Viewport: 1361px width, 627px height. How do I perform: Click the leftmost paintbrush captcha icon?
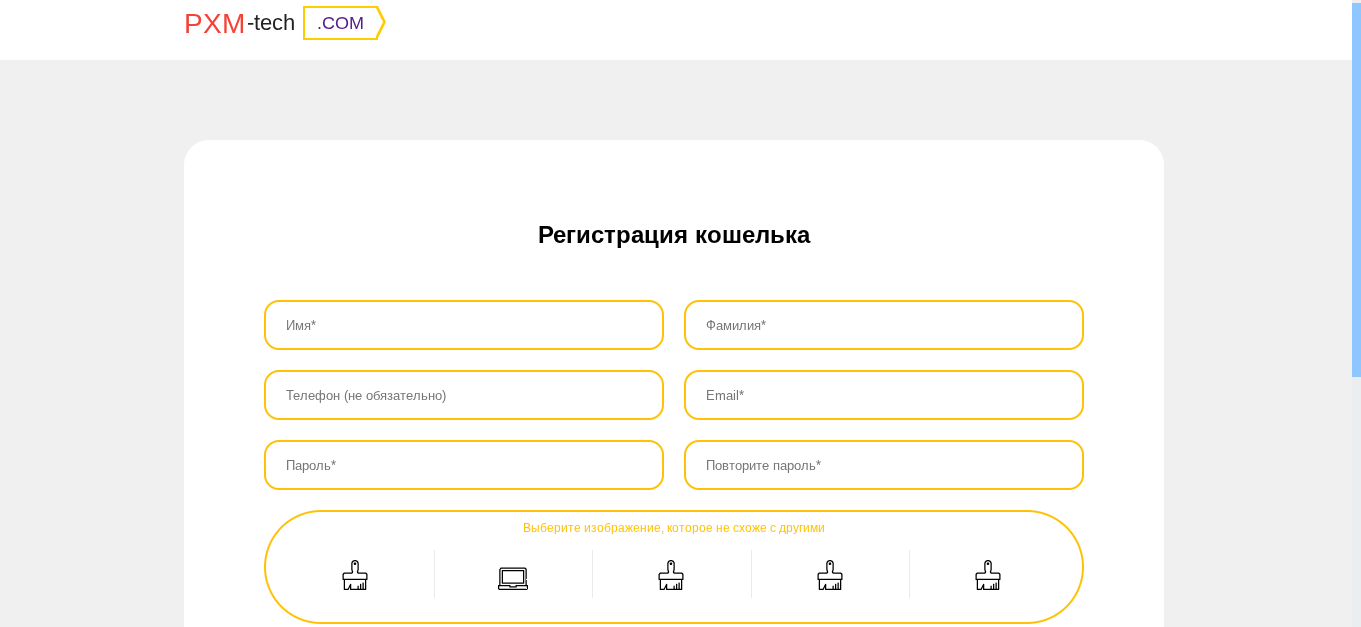(355, 575)
